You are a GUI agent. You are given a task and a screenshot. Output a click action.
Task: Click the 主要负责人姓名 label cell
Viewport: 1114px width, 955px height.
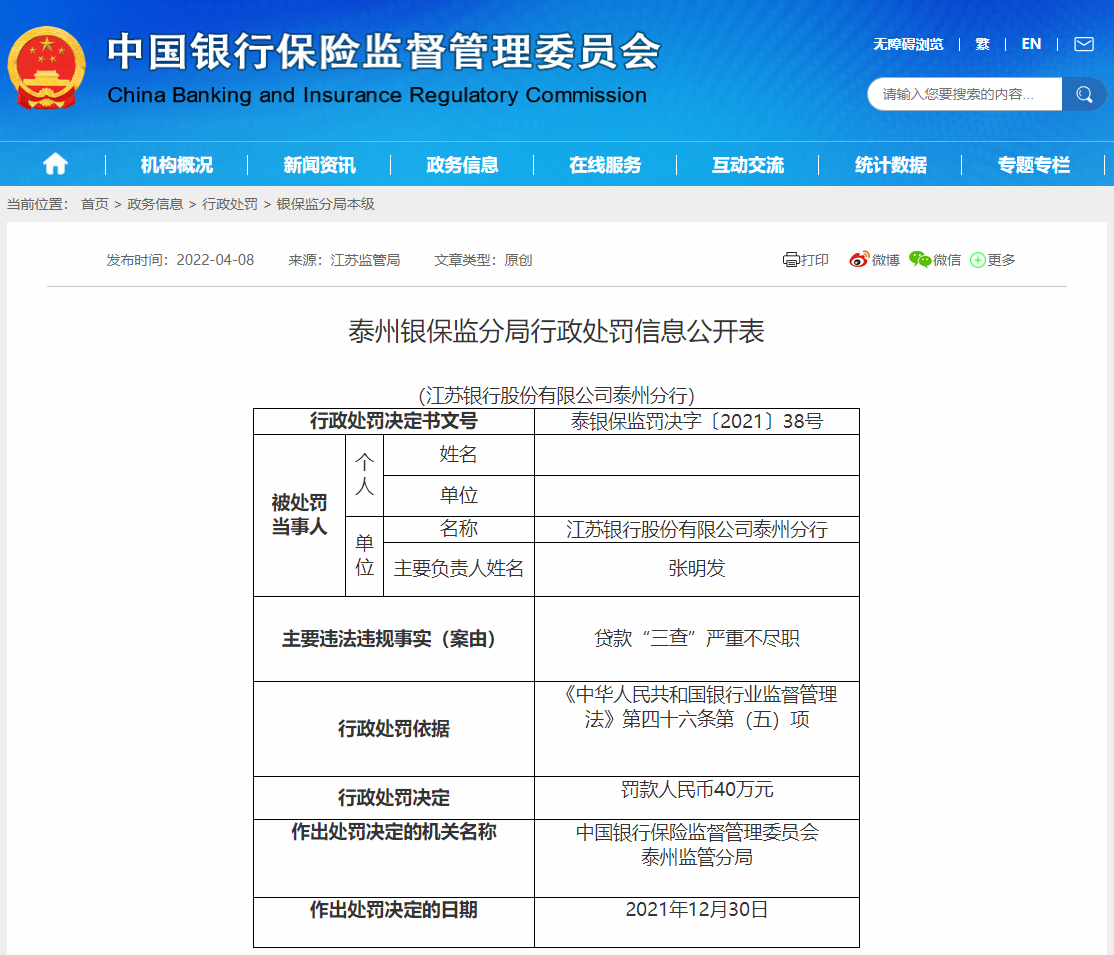tap(459, 568)
